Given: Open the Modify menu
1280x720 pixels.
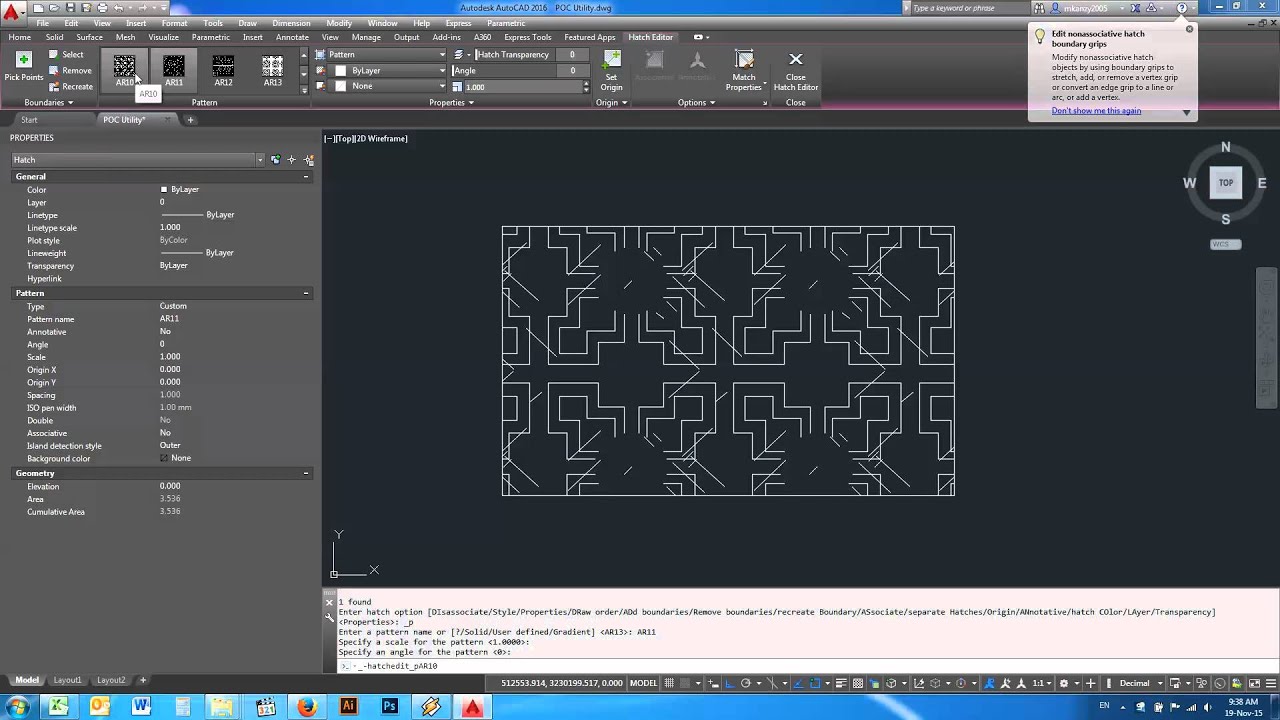Looking at the screenshot, I should [x=339, y=23].
